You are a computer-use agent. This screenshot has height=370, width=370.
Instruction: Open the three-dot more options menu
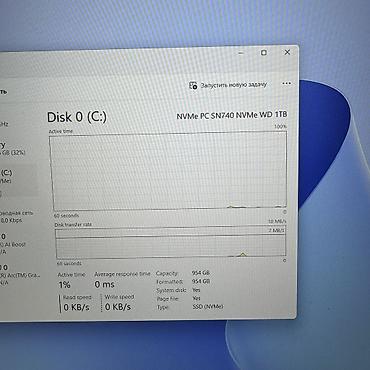(287, 84)
